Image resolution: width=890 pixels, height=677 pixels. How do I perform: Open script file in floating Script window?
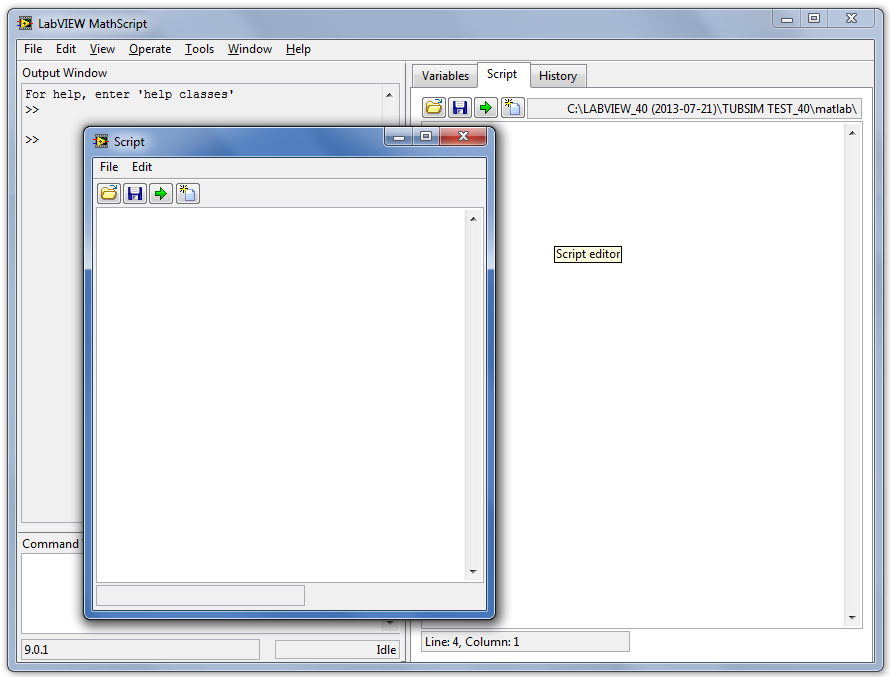(x=108, y=194)
